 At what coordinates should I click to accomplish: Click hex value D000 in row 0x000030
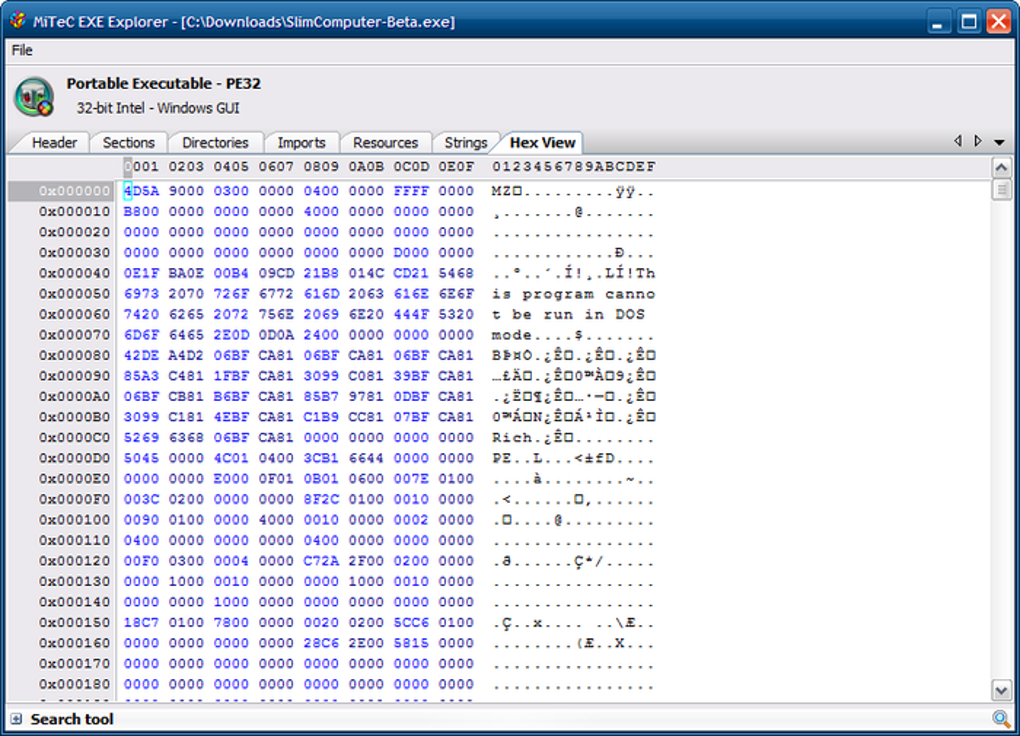411,252
